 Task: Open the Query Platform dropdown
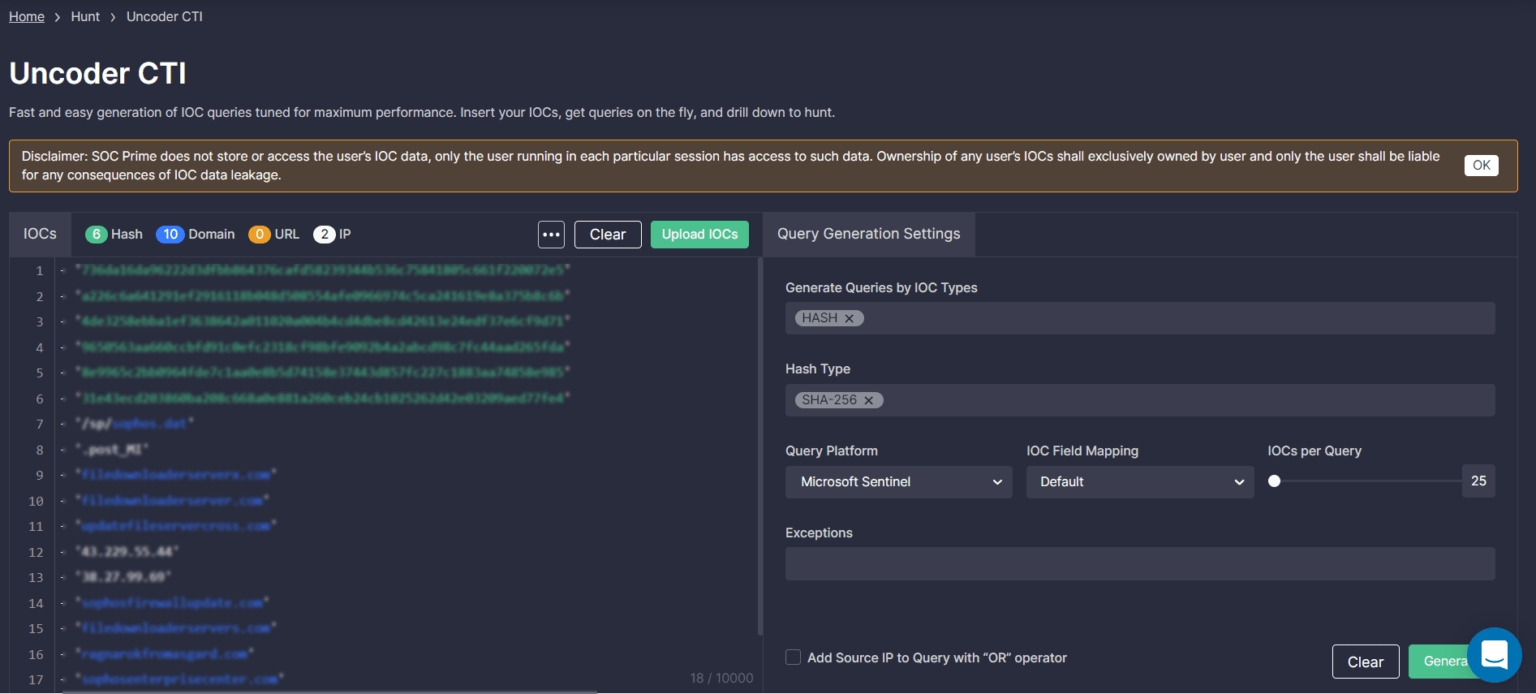[x=897, y=482]
